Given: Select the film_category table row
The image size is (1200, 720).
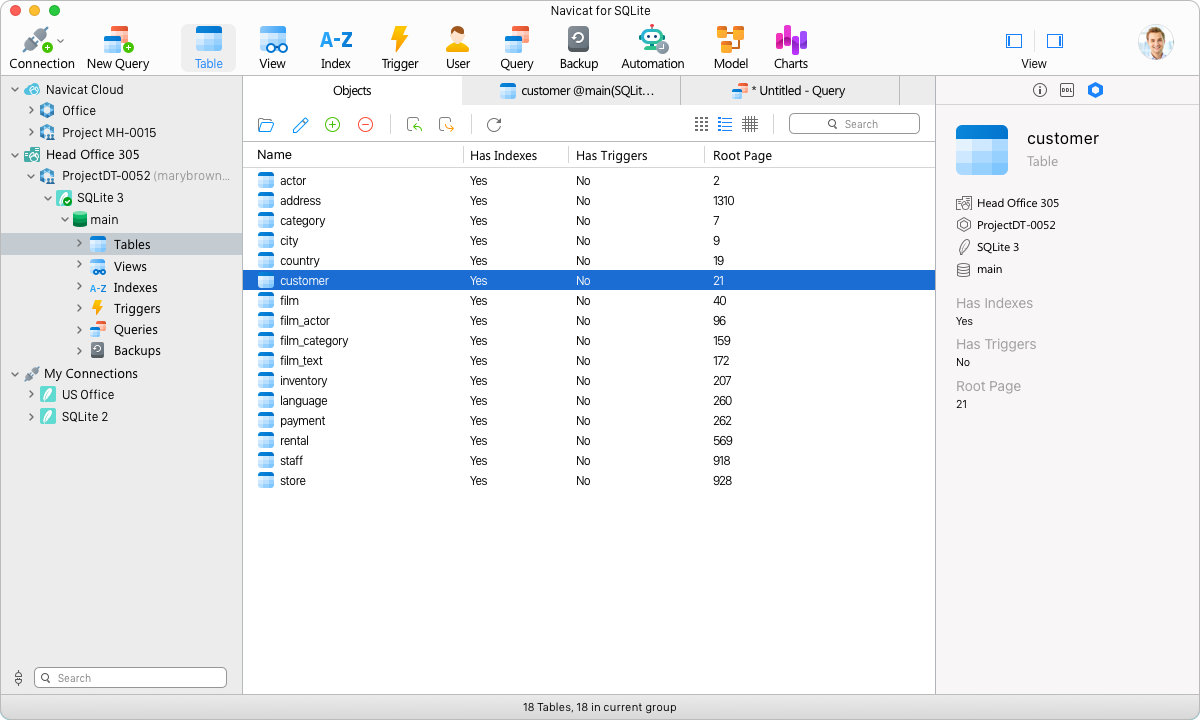Looking at the screenshot, I should (589, 341).
